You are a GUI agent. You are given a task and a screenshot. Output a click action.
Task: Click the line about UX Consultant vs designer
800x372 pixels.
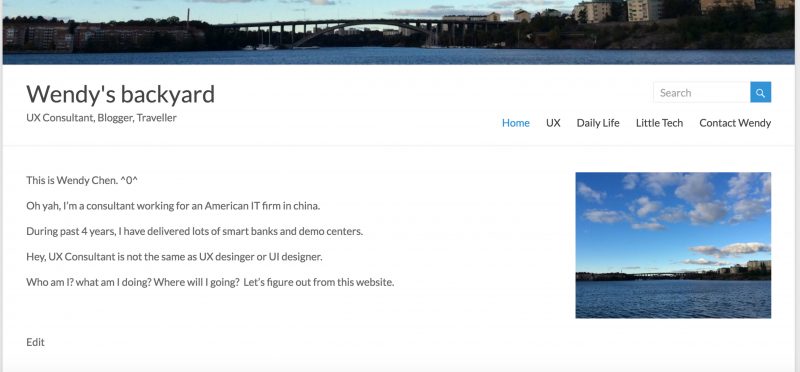click(x=174, y=257)
